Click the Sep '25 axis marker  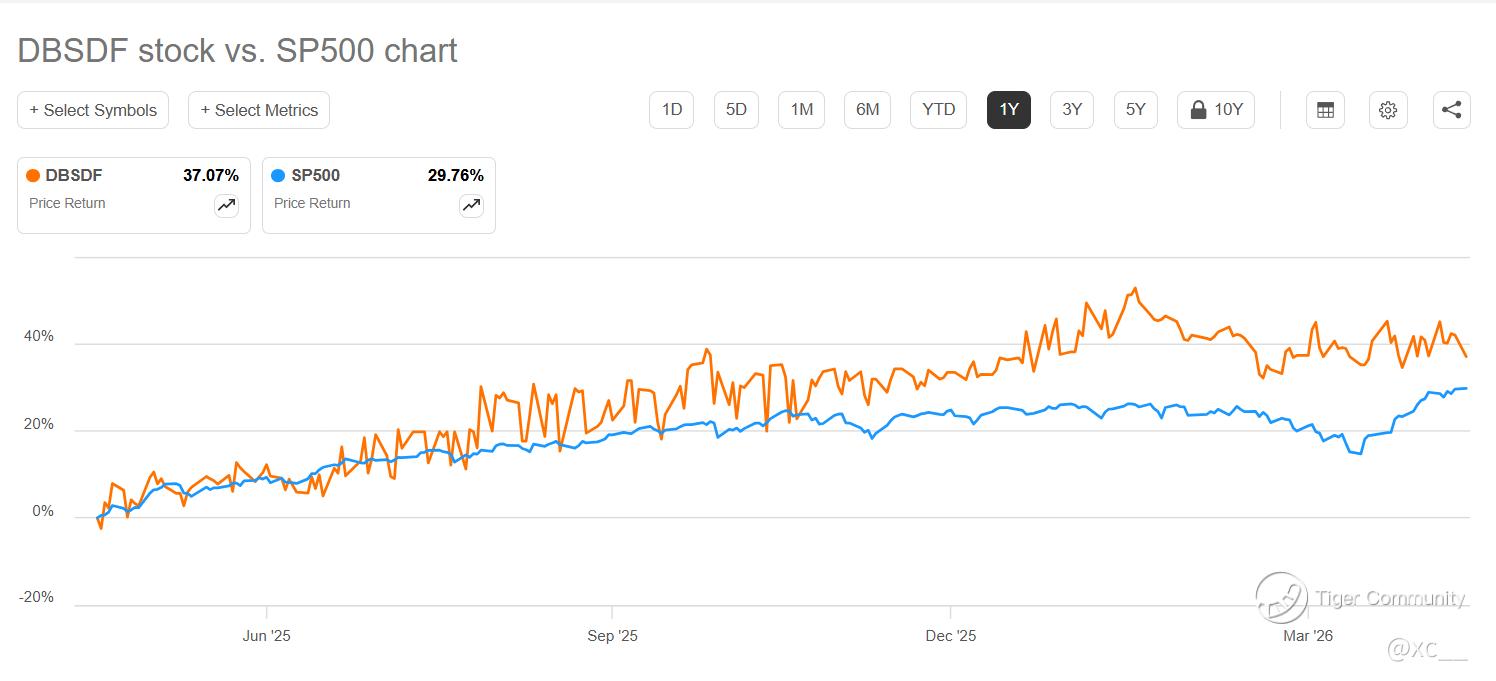(x=612, y=636)
